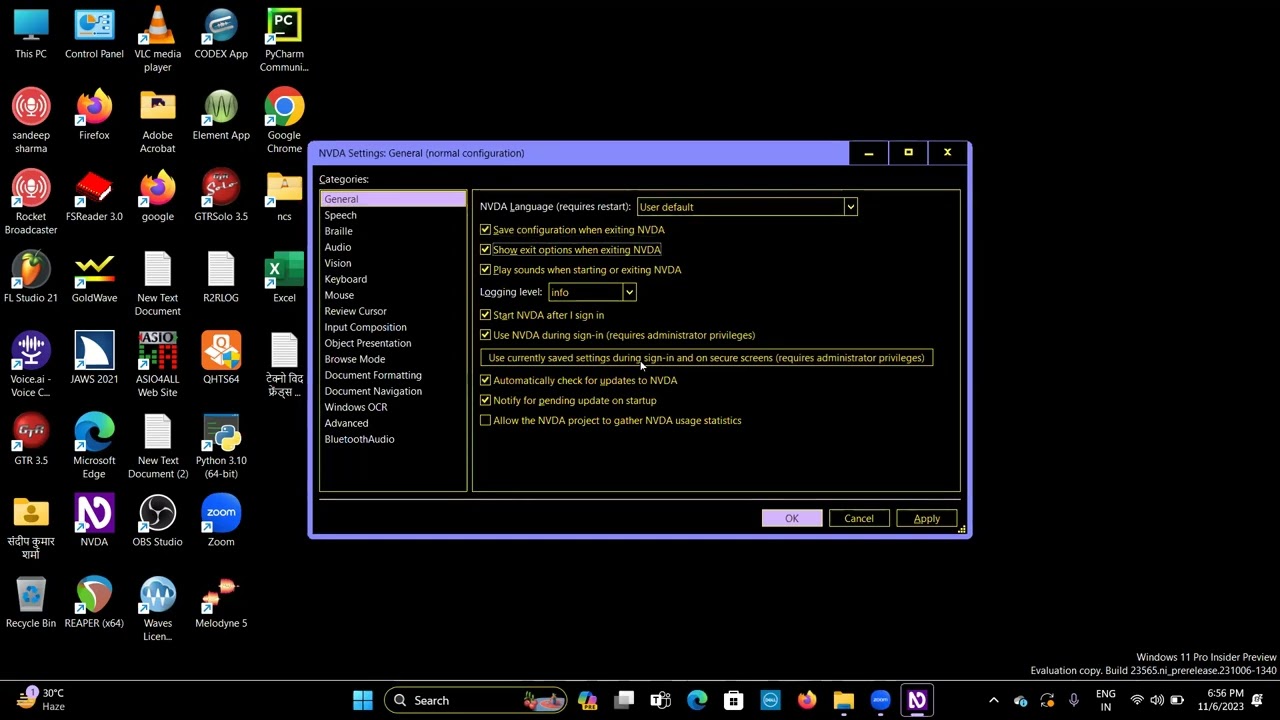Launch FL Studio 21 shortcut
The width and height of the screenshot is (1280, 720).
pos(31,277)
